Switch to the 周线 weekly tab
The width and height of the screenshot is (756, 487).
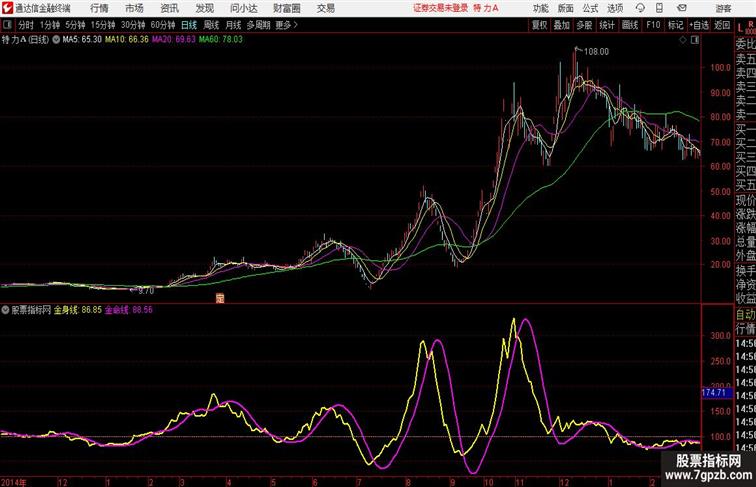(211, 25)
